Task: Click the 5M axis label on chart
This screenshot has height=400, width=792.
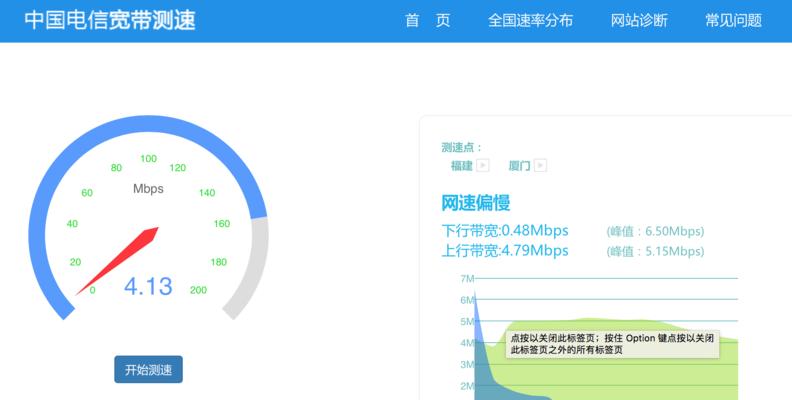Action: point(467,321)
